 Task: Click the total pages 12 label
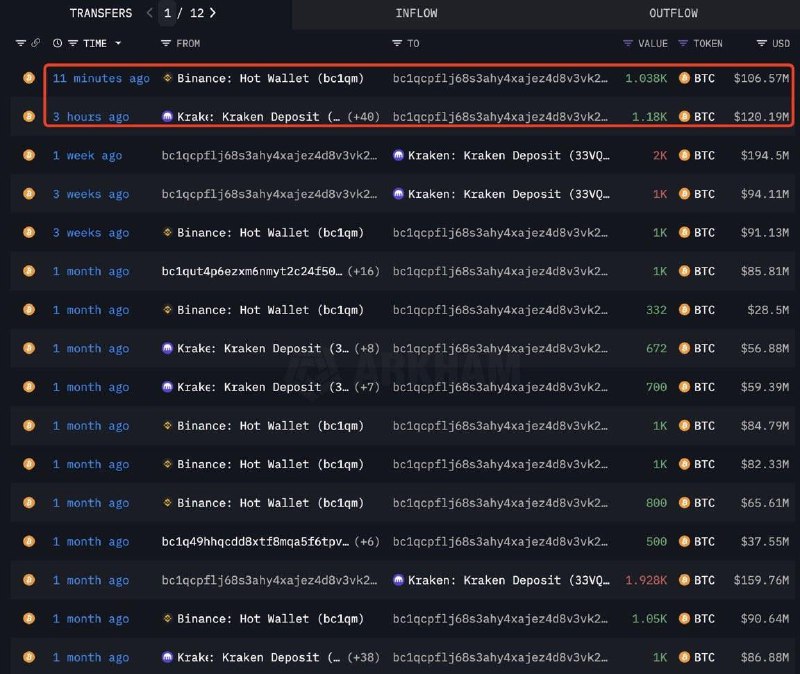click(x=197, y=13)
